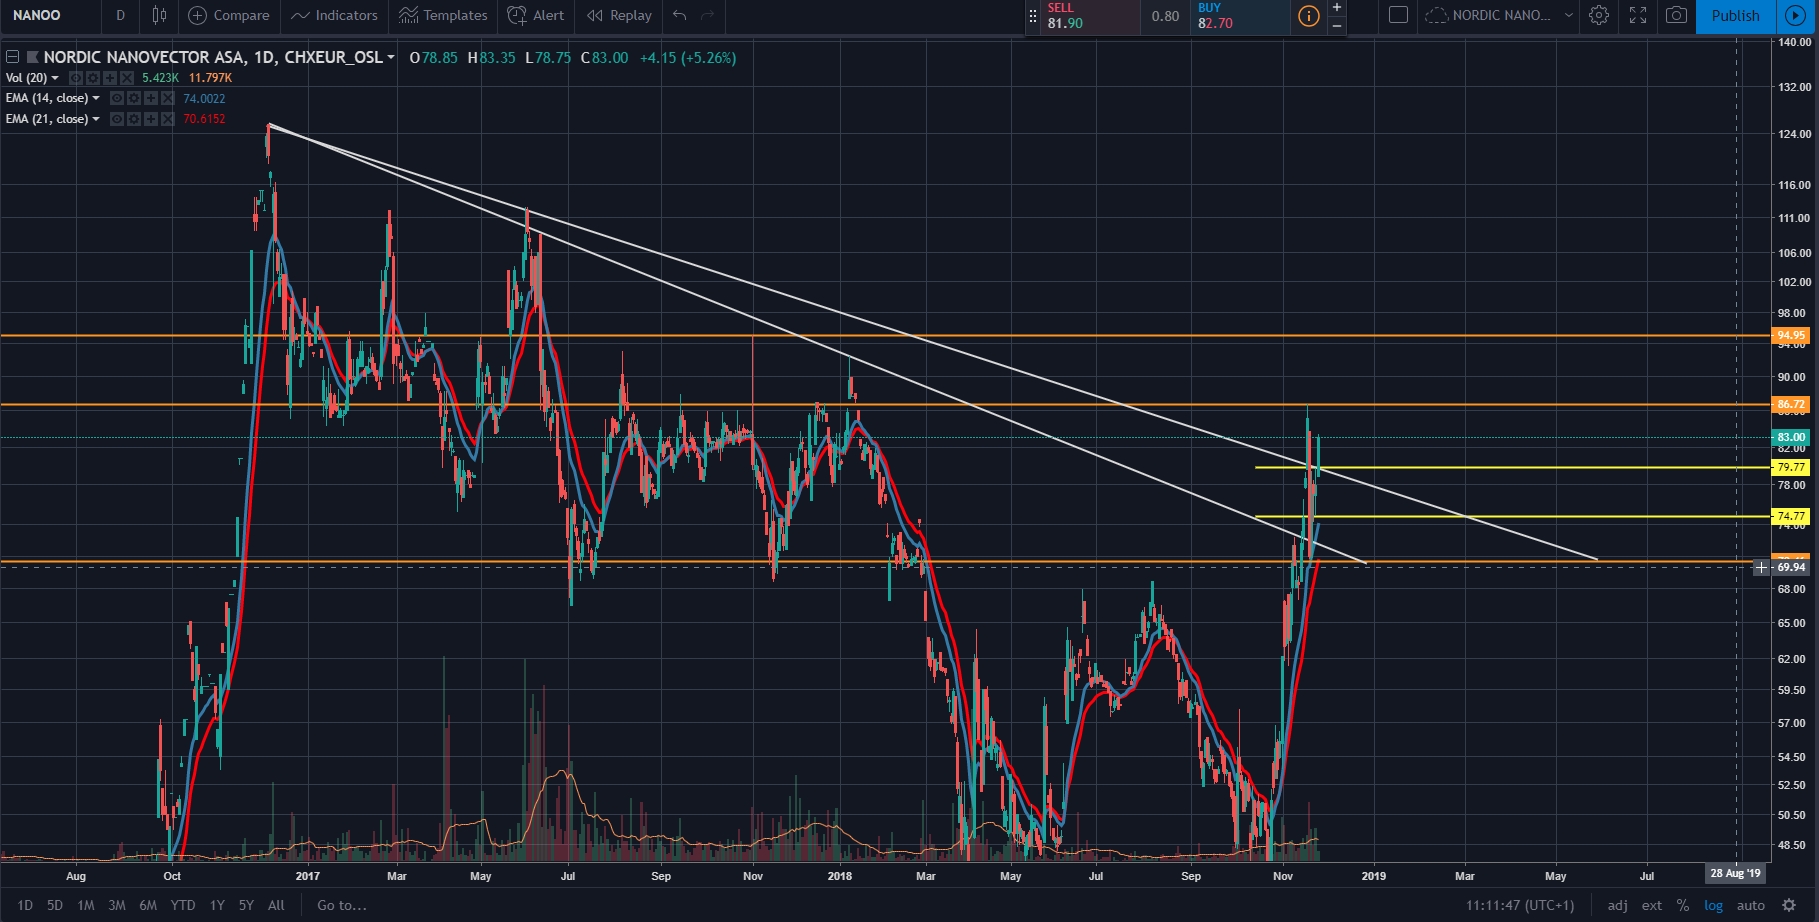Open the orange info icon in trading panel

pos(1308,16)
